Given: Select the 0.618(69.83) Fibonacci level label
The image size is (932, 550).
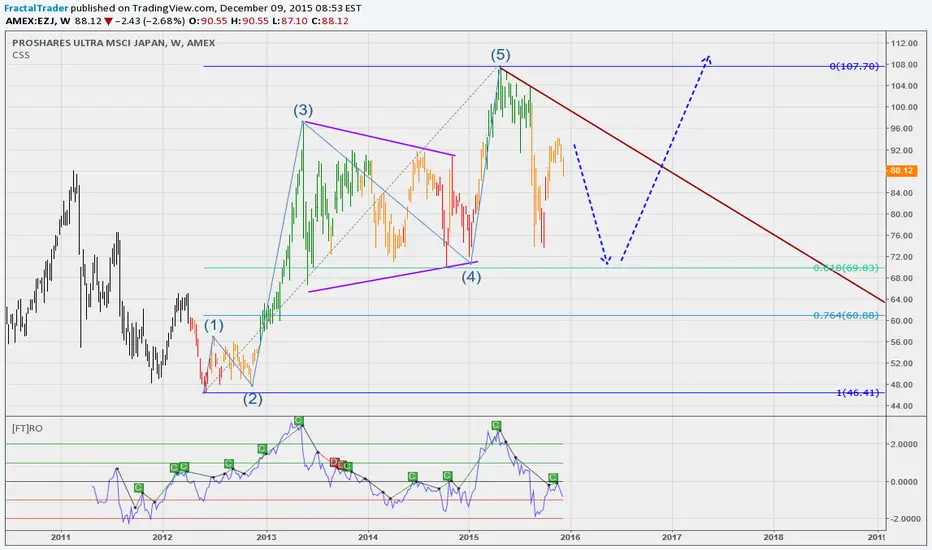Looking at the screenshot, I should pos(846,268).
